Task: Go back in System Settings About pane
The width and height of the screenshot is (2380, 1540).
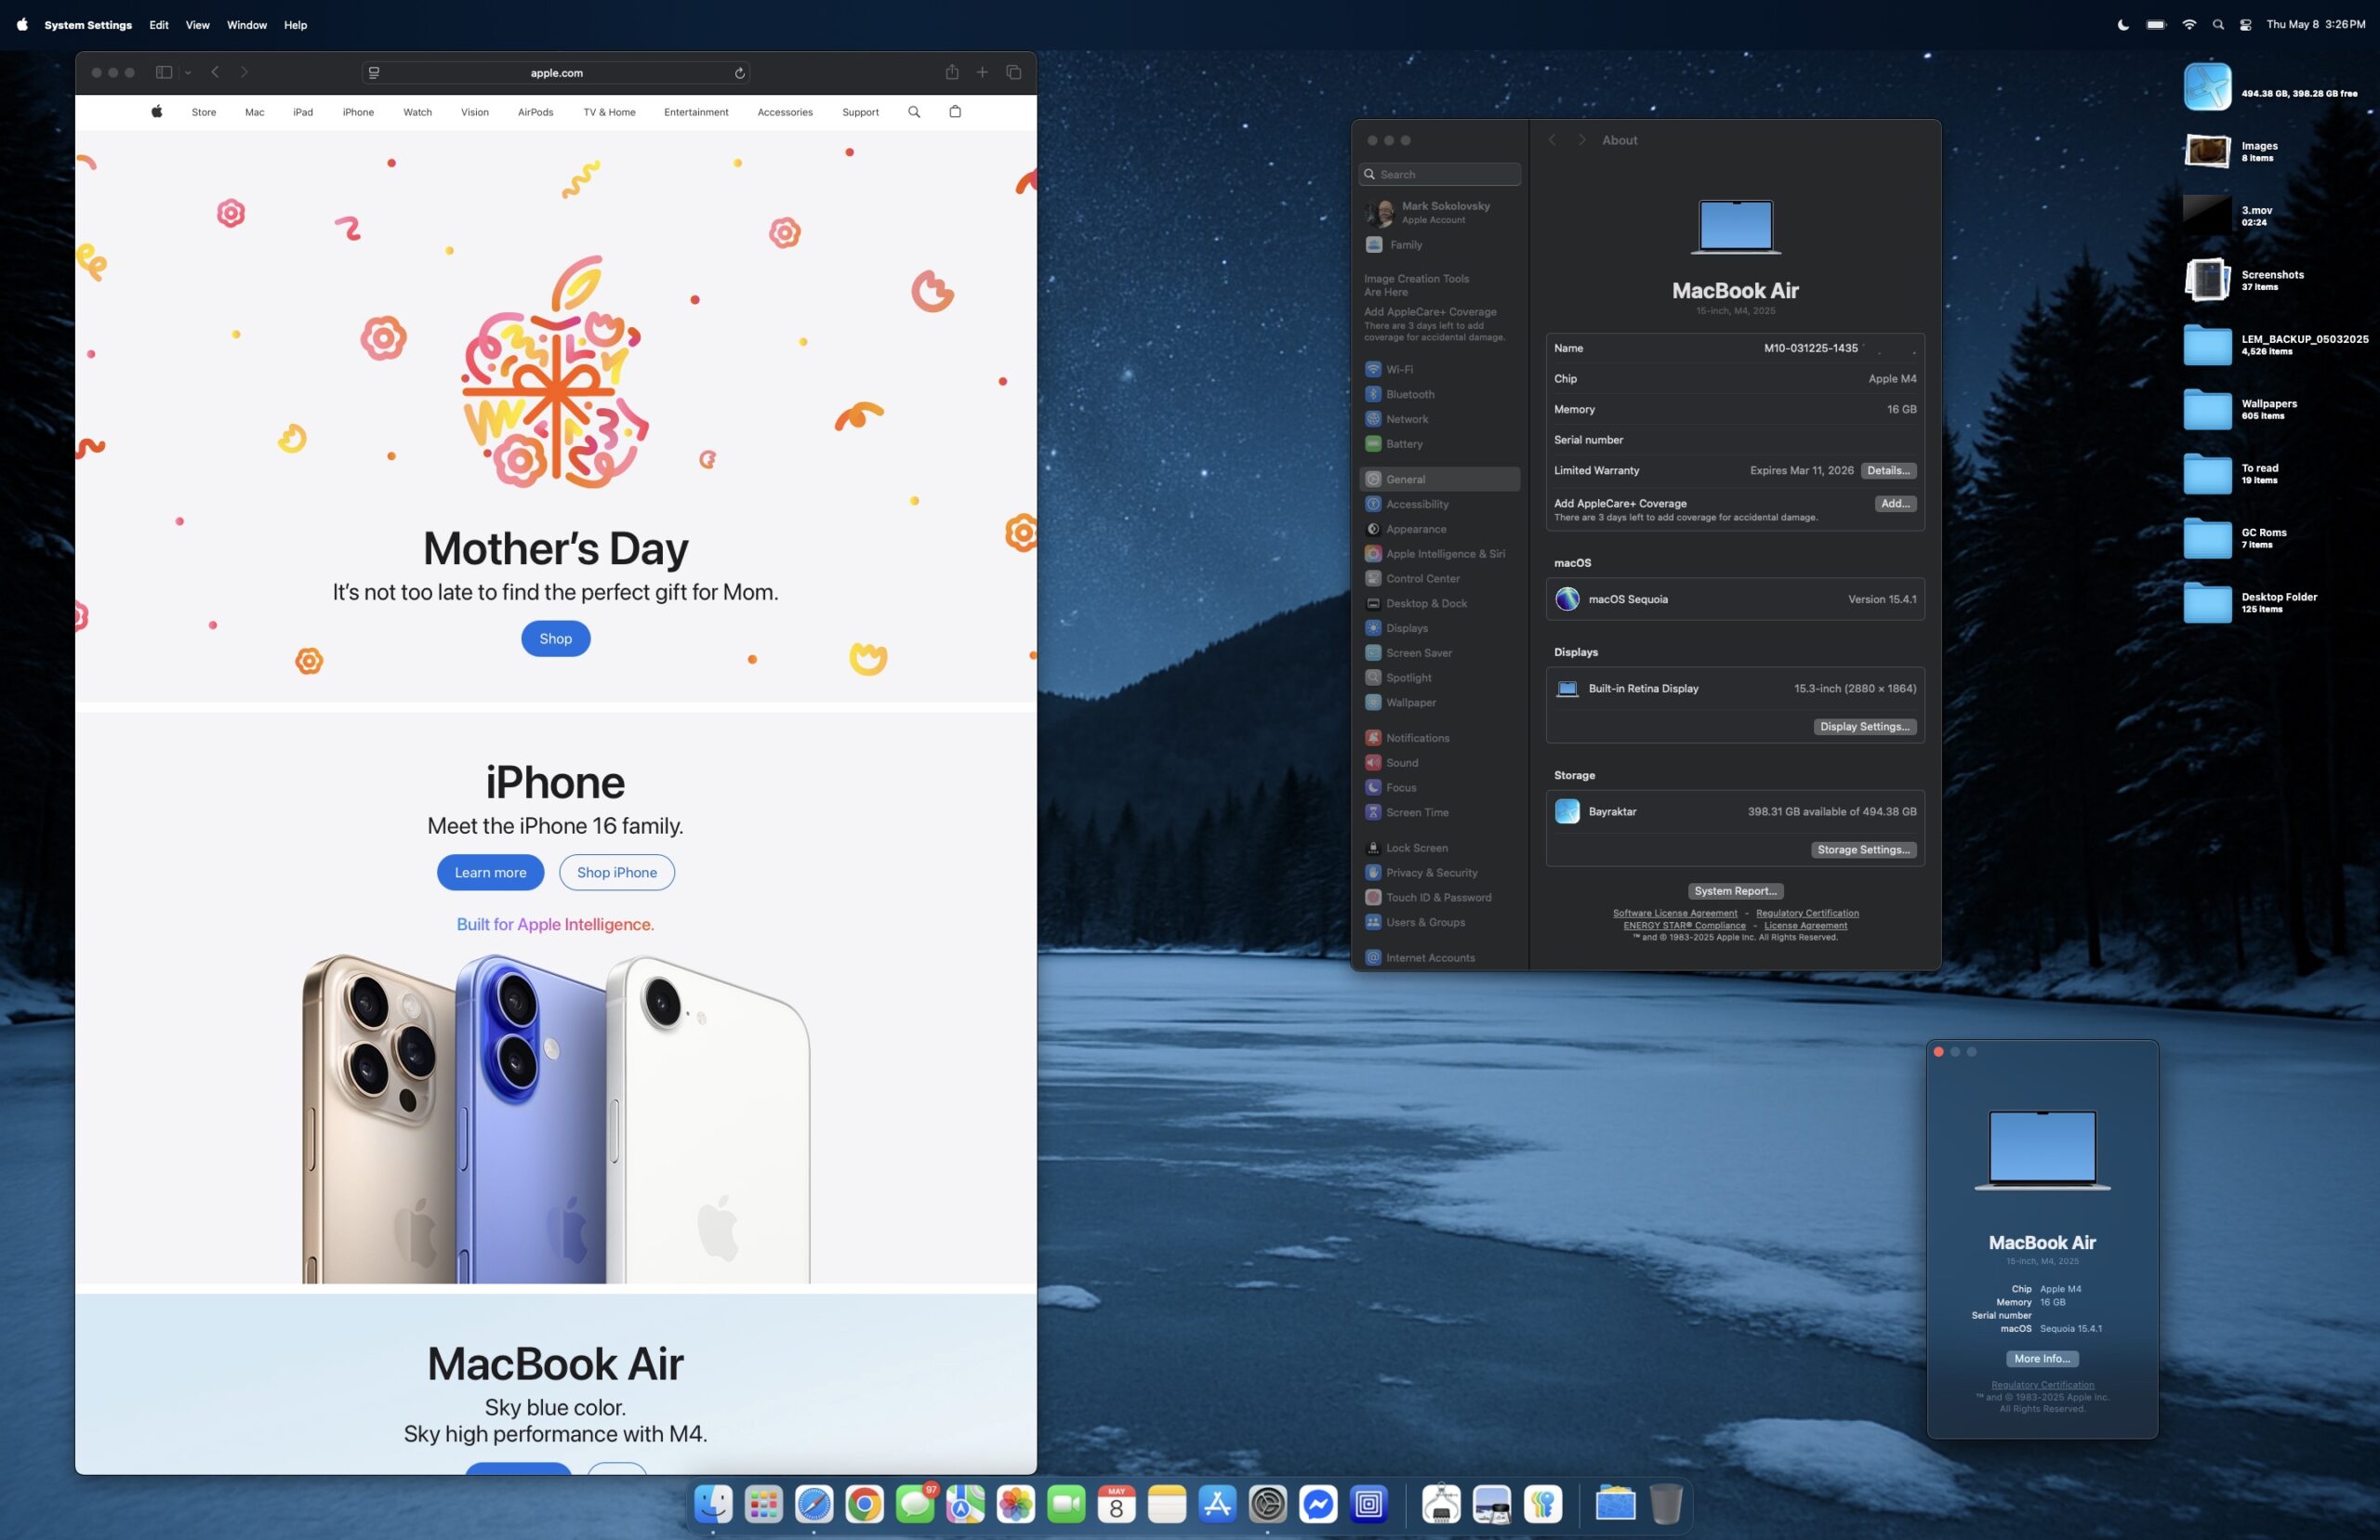Action: coord(1552,140)
